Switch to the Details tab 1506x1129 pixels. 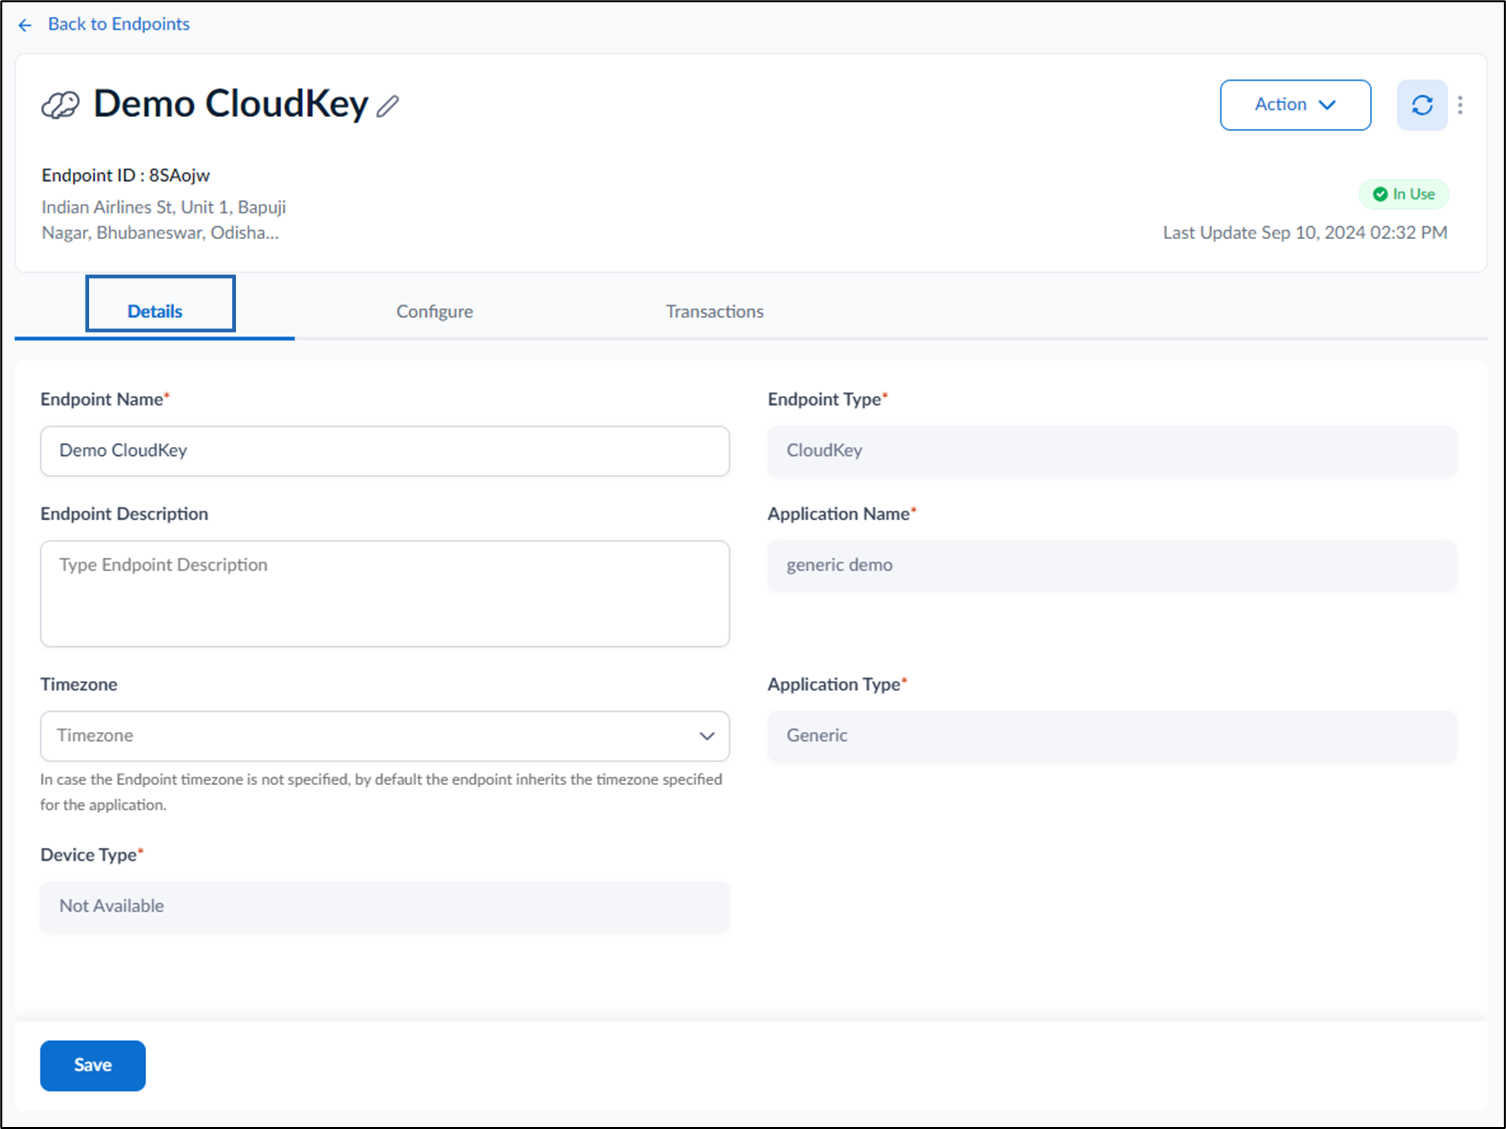[x=155, y=311]
